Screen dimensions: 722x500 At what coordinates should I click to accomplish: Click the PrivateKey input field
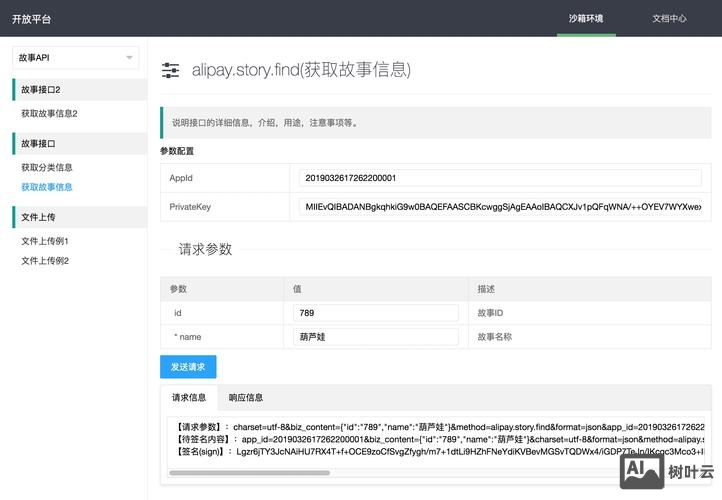pyautogui.click(x=500, y=207)
